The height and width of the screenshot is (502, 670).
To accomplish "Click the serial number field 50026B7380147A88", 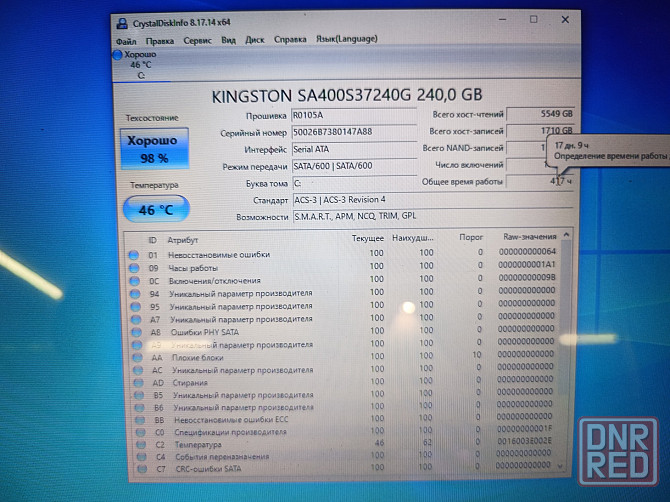I will pyautogui.click(x=354, y=132).
